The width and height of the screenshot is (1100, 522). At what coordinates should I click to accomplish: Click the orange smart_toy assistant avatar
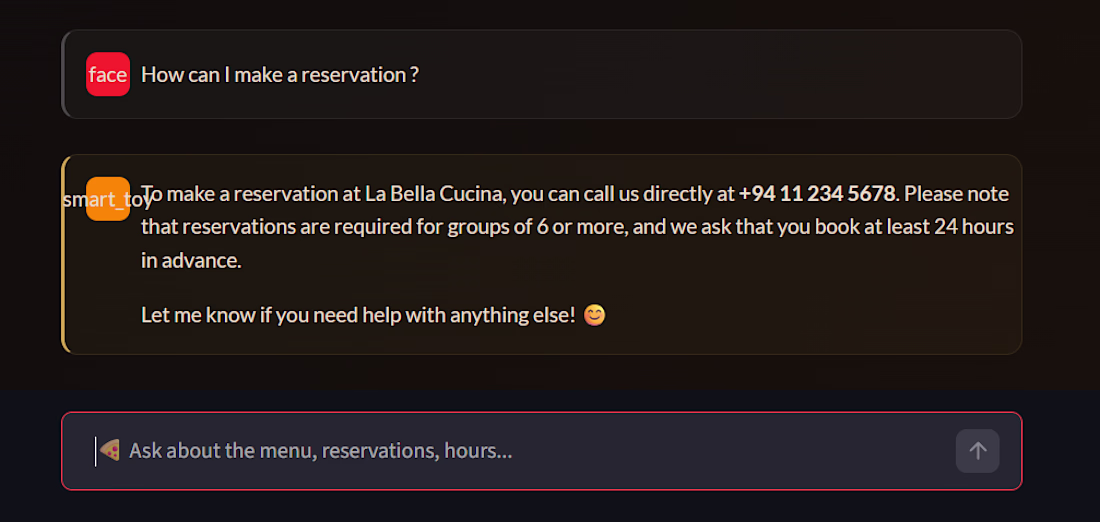108,199
